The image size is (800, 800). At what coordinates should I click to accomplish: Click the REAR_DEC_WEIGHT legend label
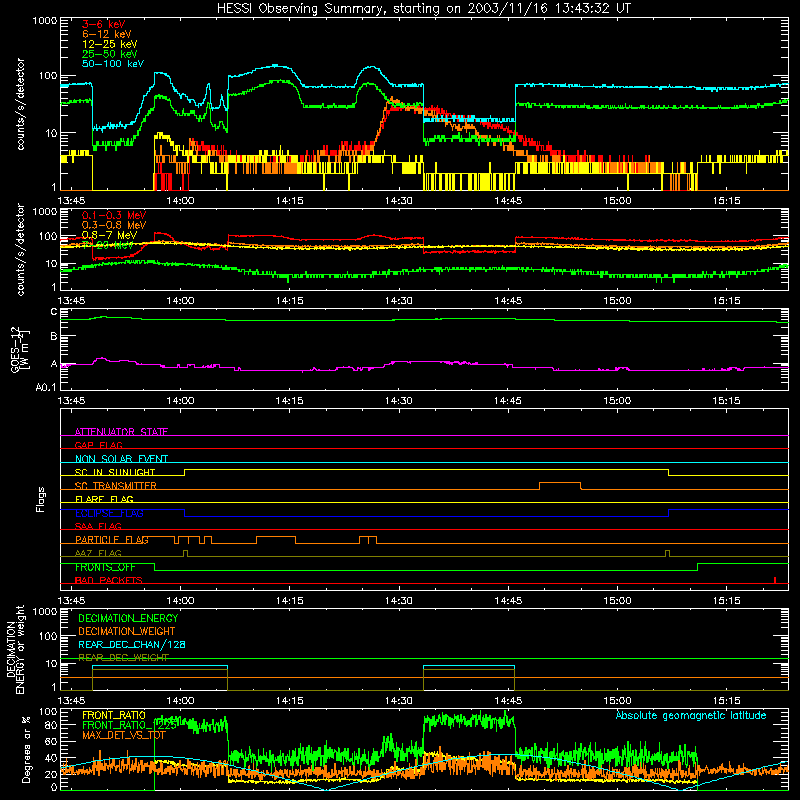[x=123, y=657]
